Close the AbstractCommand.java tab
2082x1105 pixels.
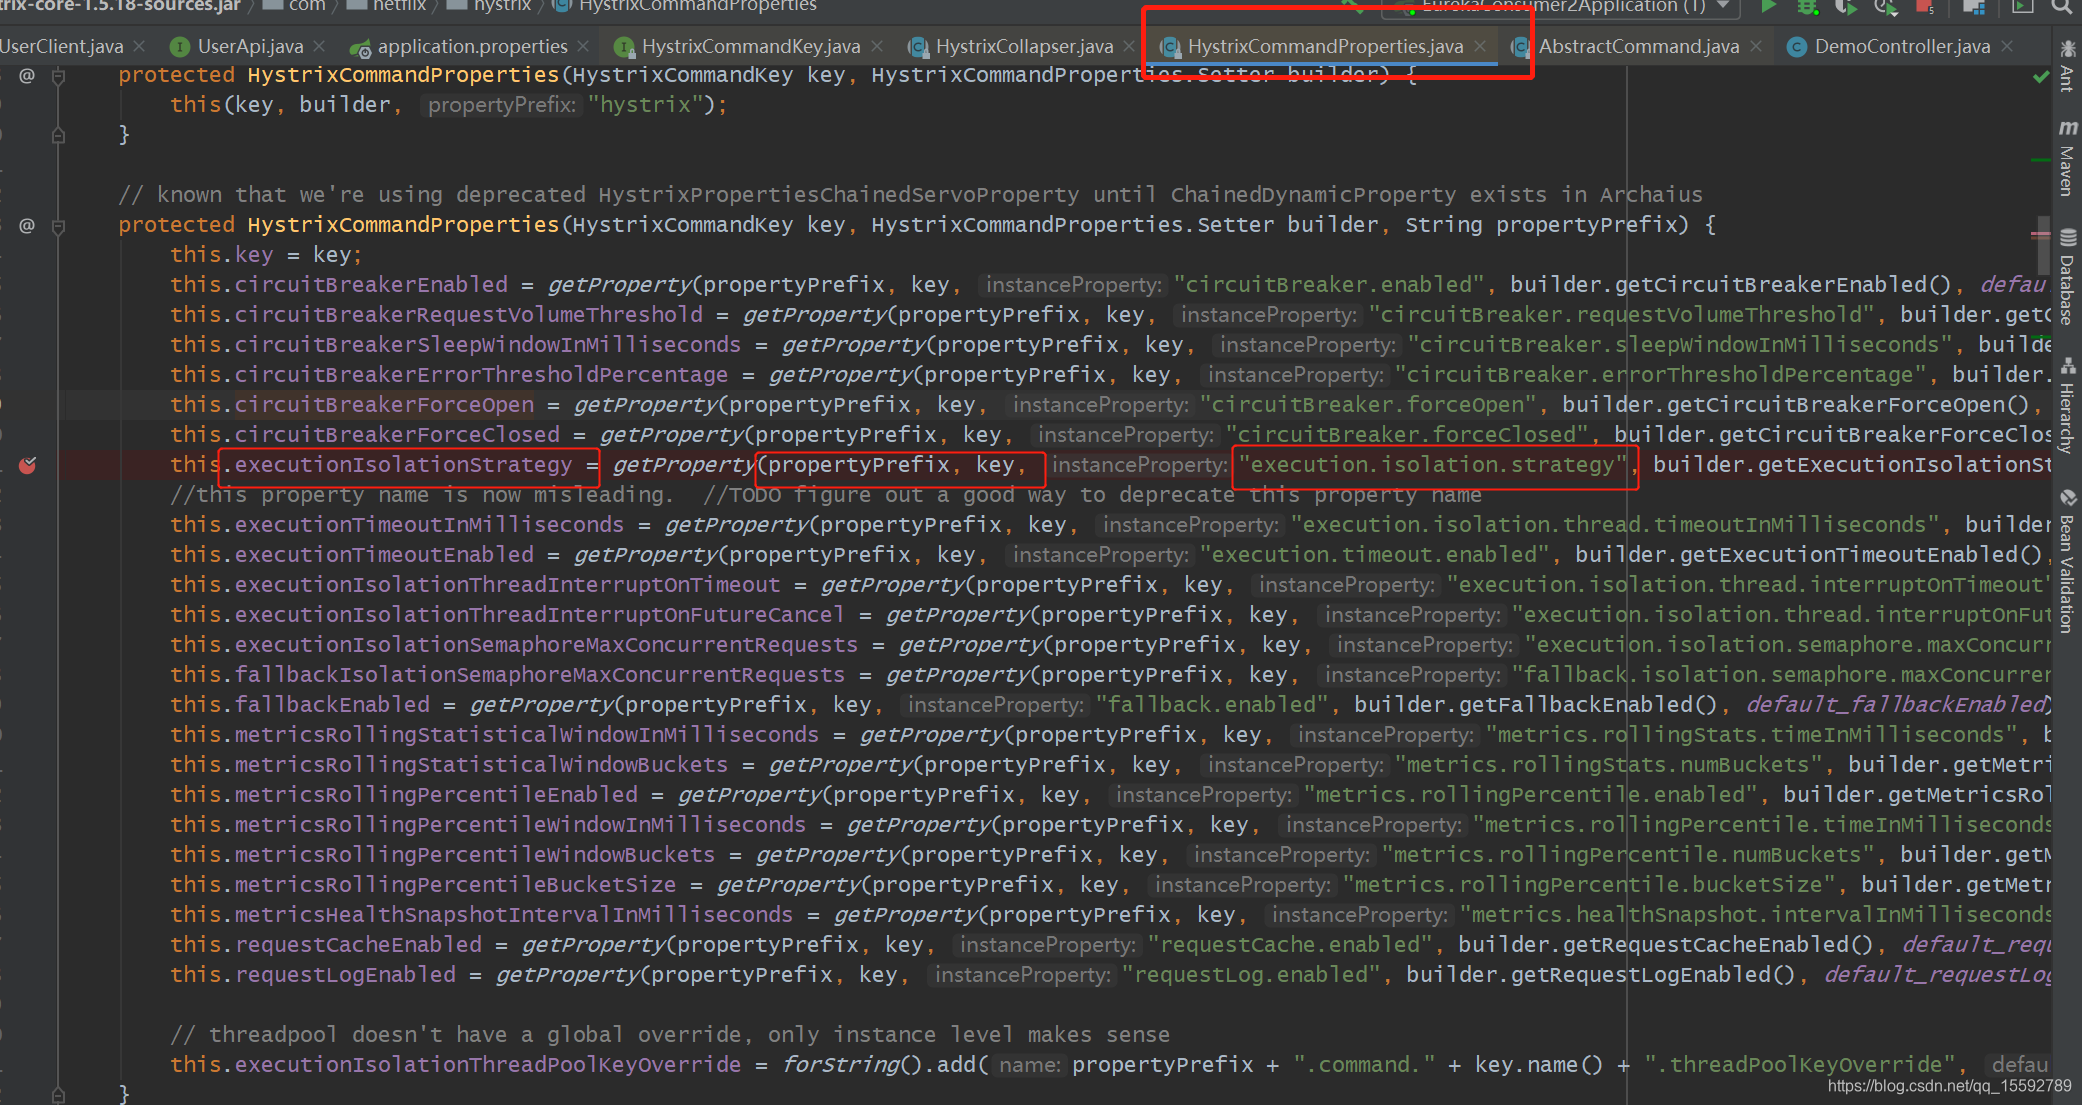pyautogui.click(x=1756, y=46)
